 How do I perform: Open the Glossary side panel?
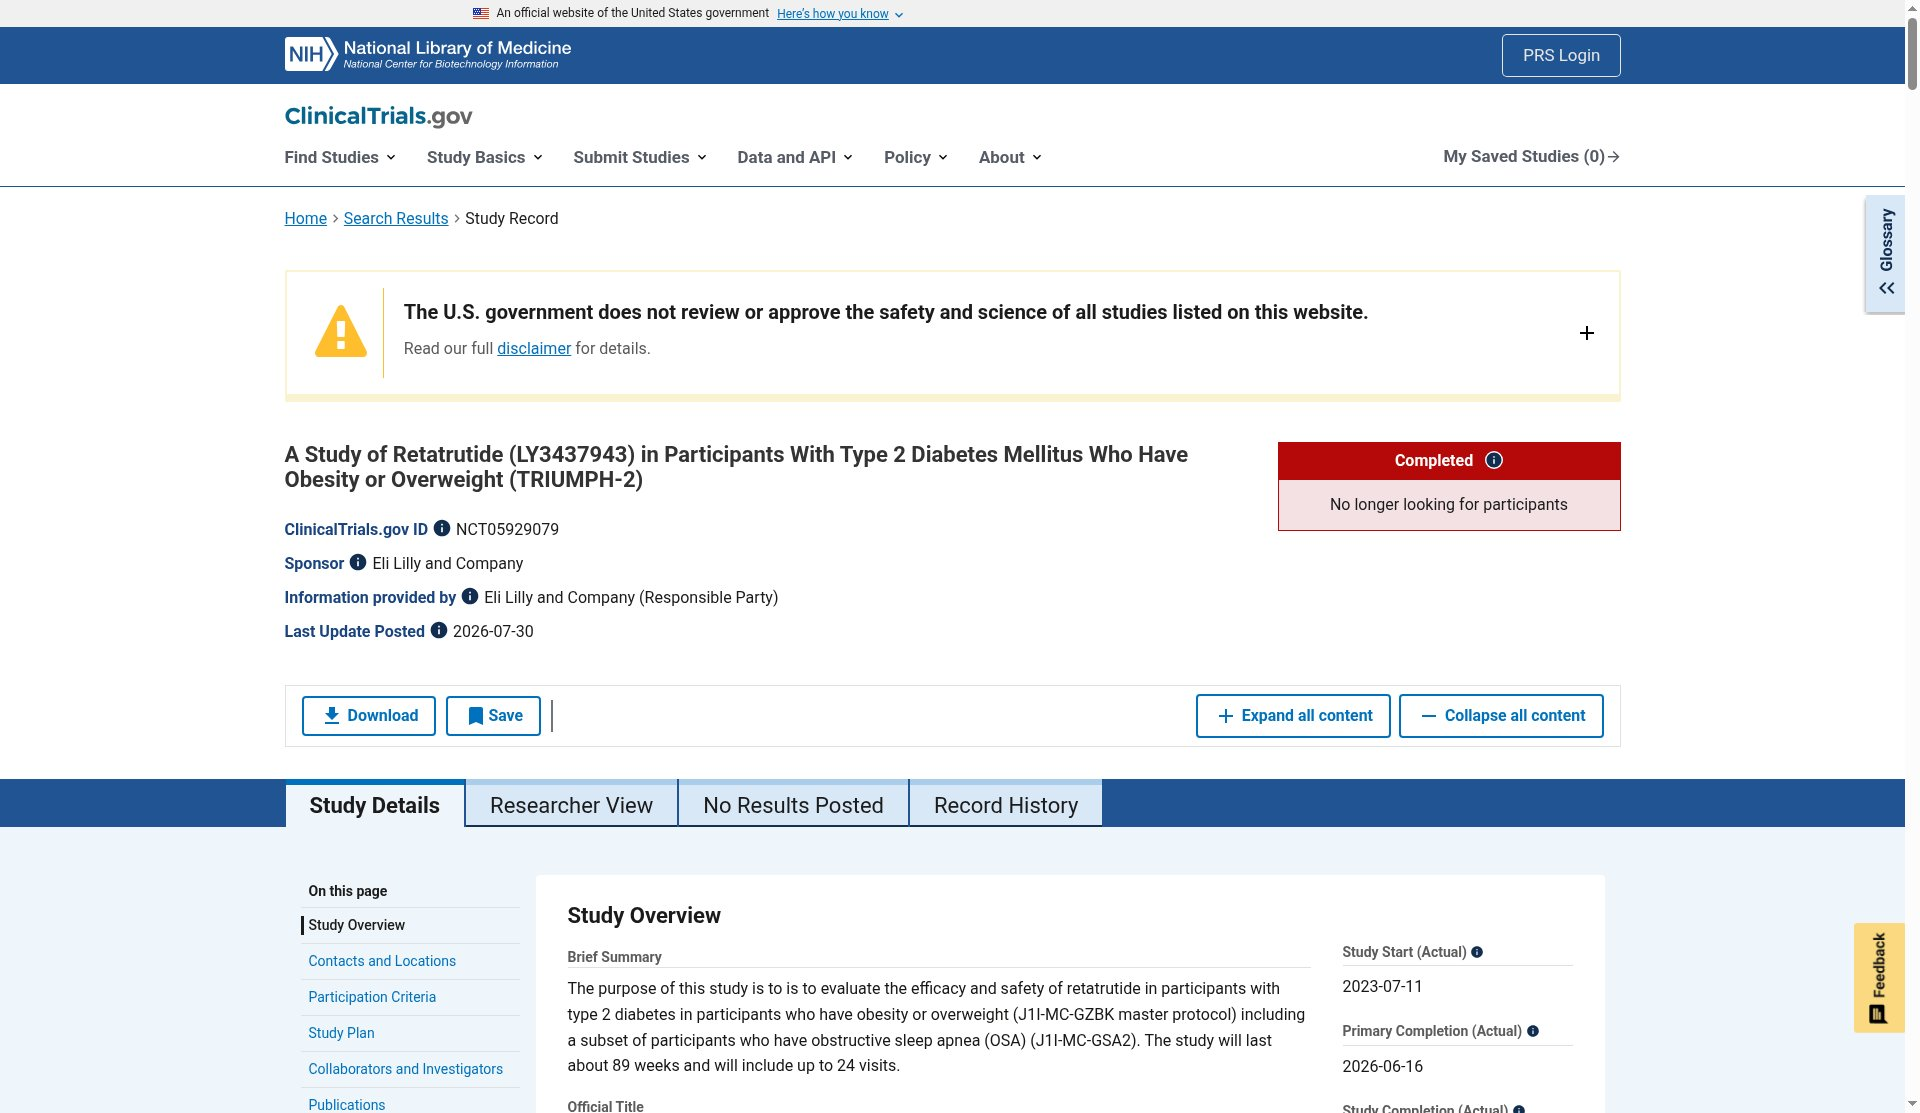click(x=1886, y=254)
